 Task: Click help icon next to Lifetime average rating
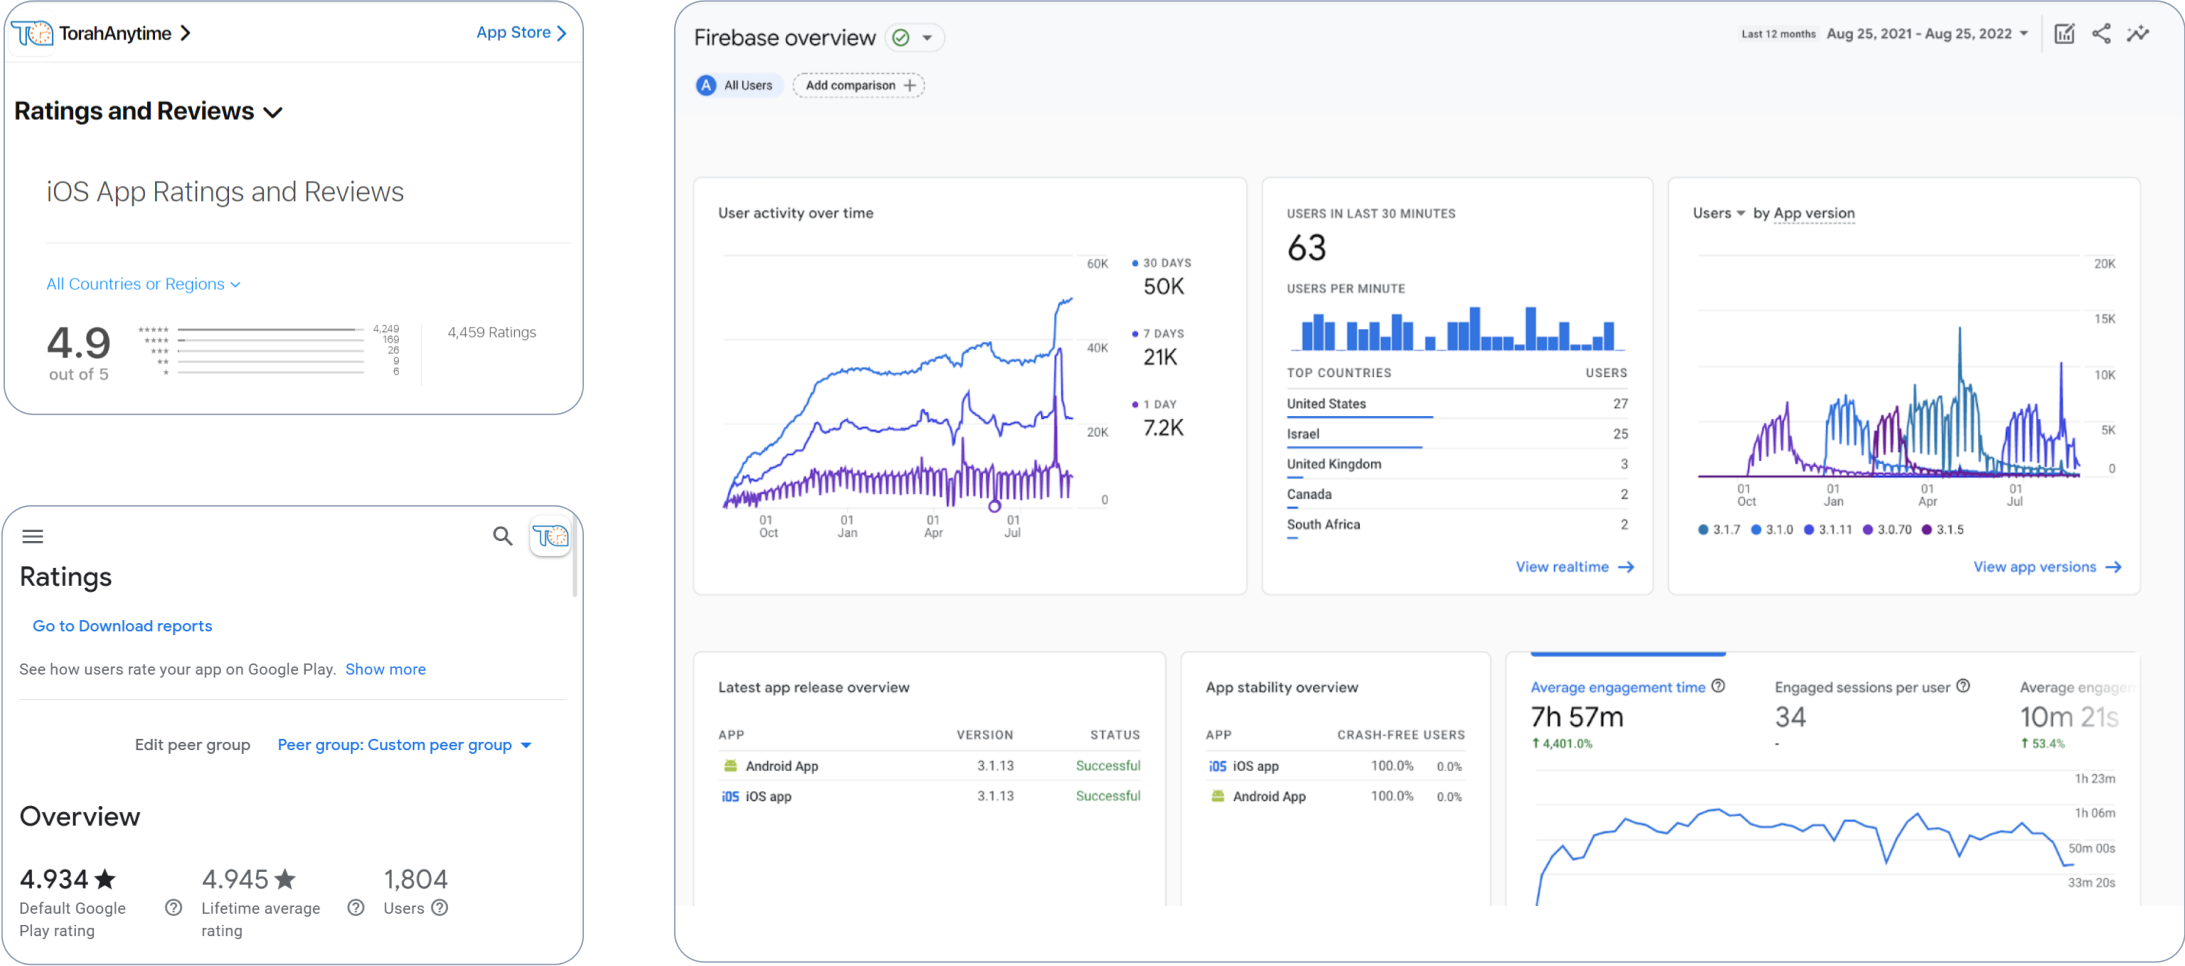[x=355, y=908]
